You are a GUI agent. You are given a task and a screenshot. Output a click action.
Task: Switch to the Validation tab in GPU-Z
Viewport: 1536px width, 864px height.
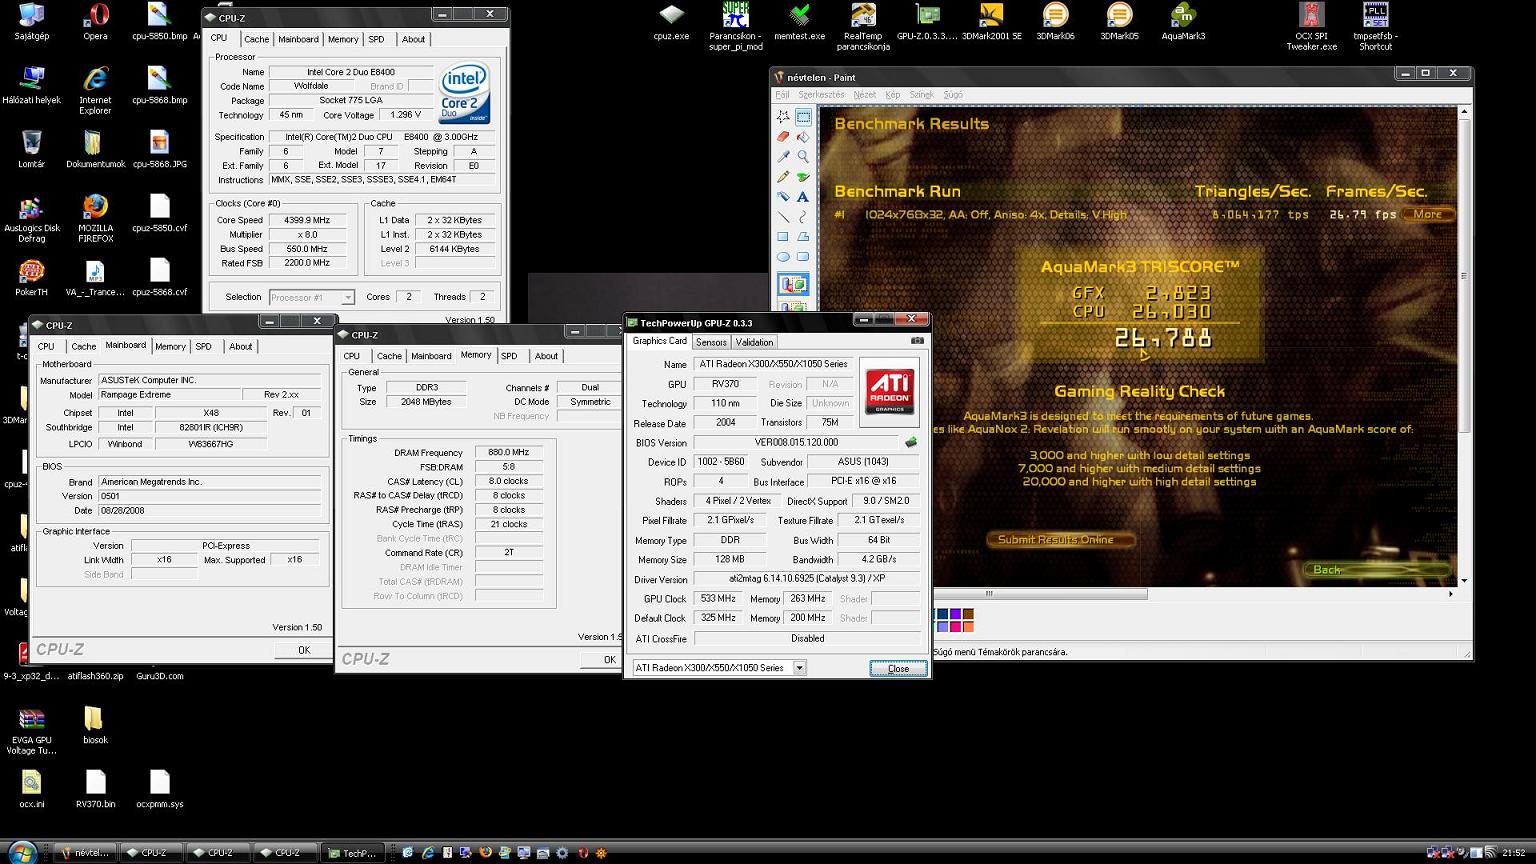pyautogui.click(x=754, y=342)
